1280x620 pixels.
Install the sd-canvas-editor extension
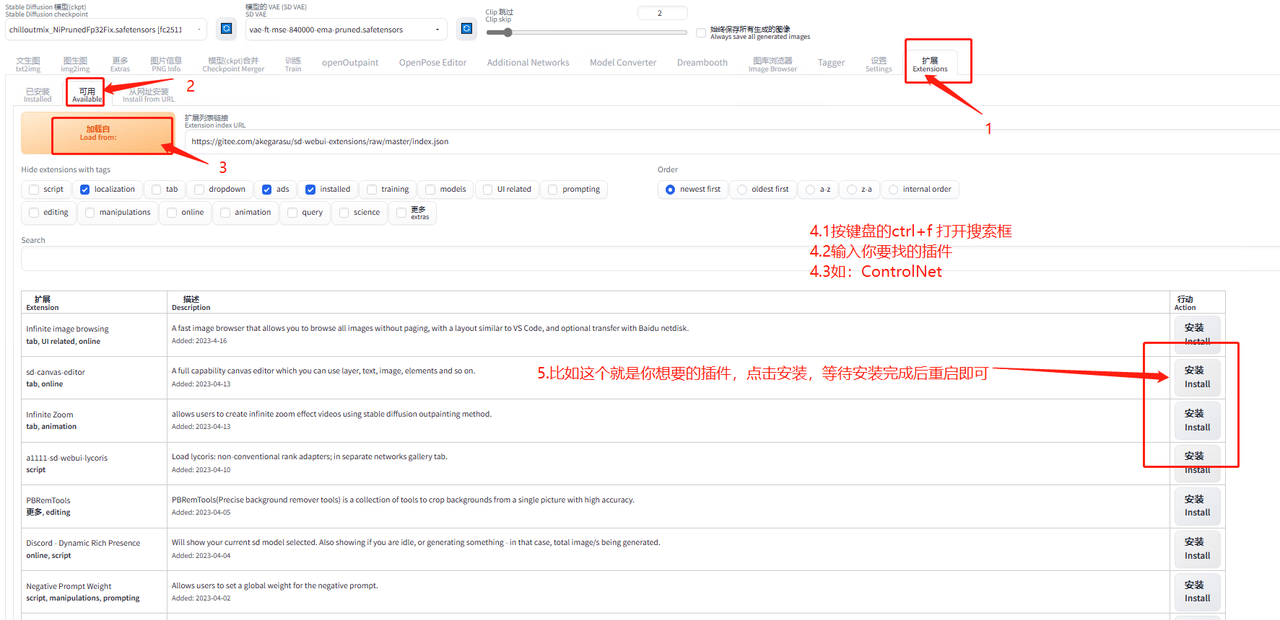coord(1197,377)
